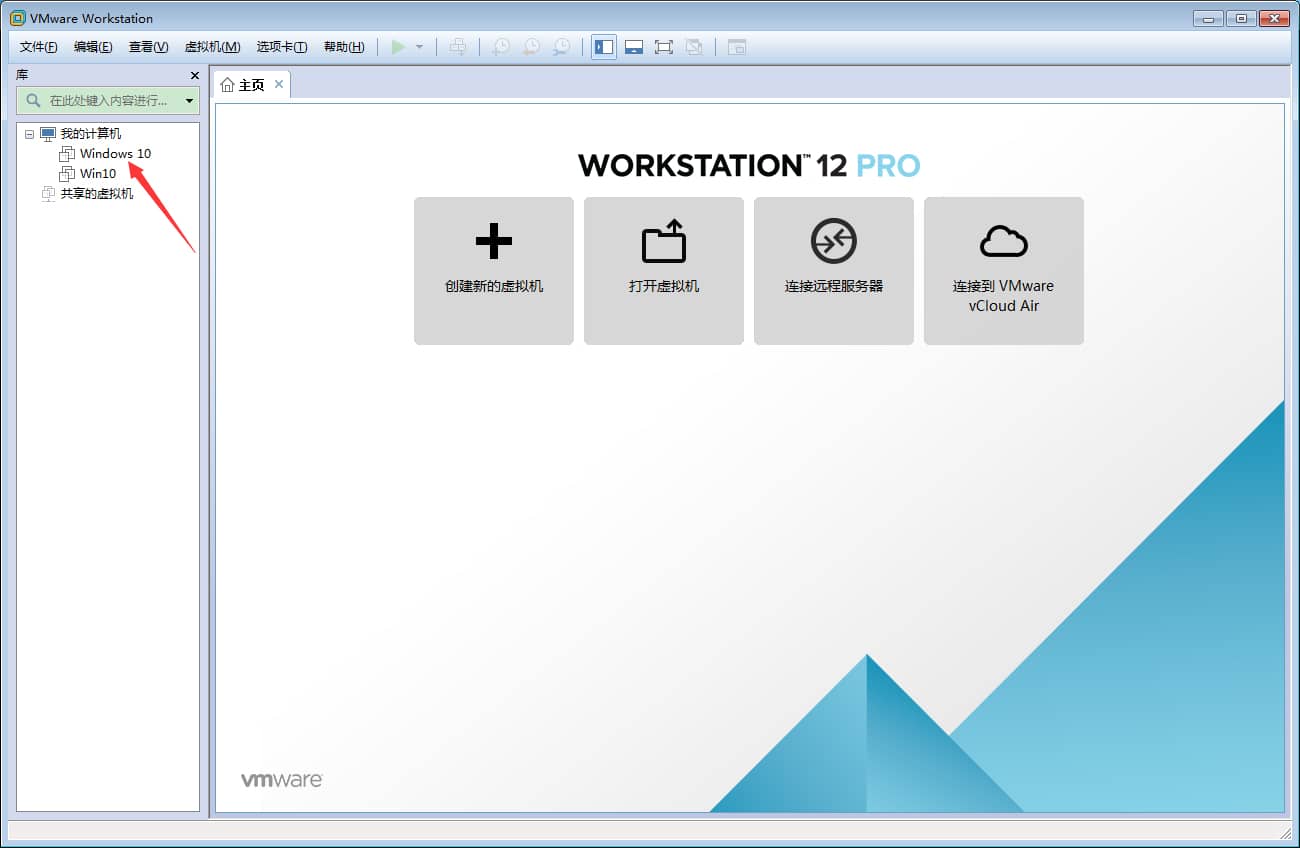Open the 虚拟机(M) menu
This screenshot has width=1300, height=848.
(213, 47)
